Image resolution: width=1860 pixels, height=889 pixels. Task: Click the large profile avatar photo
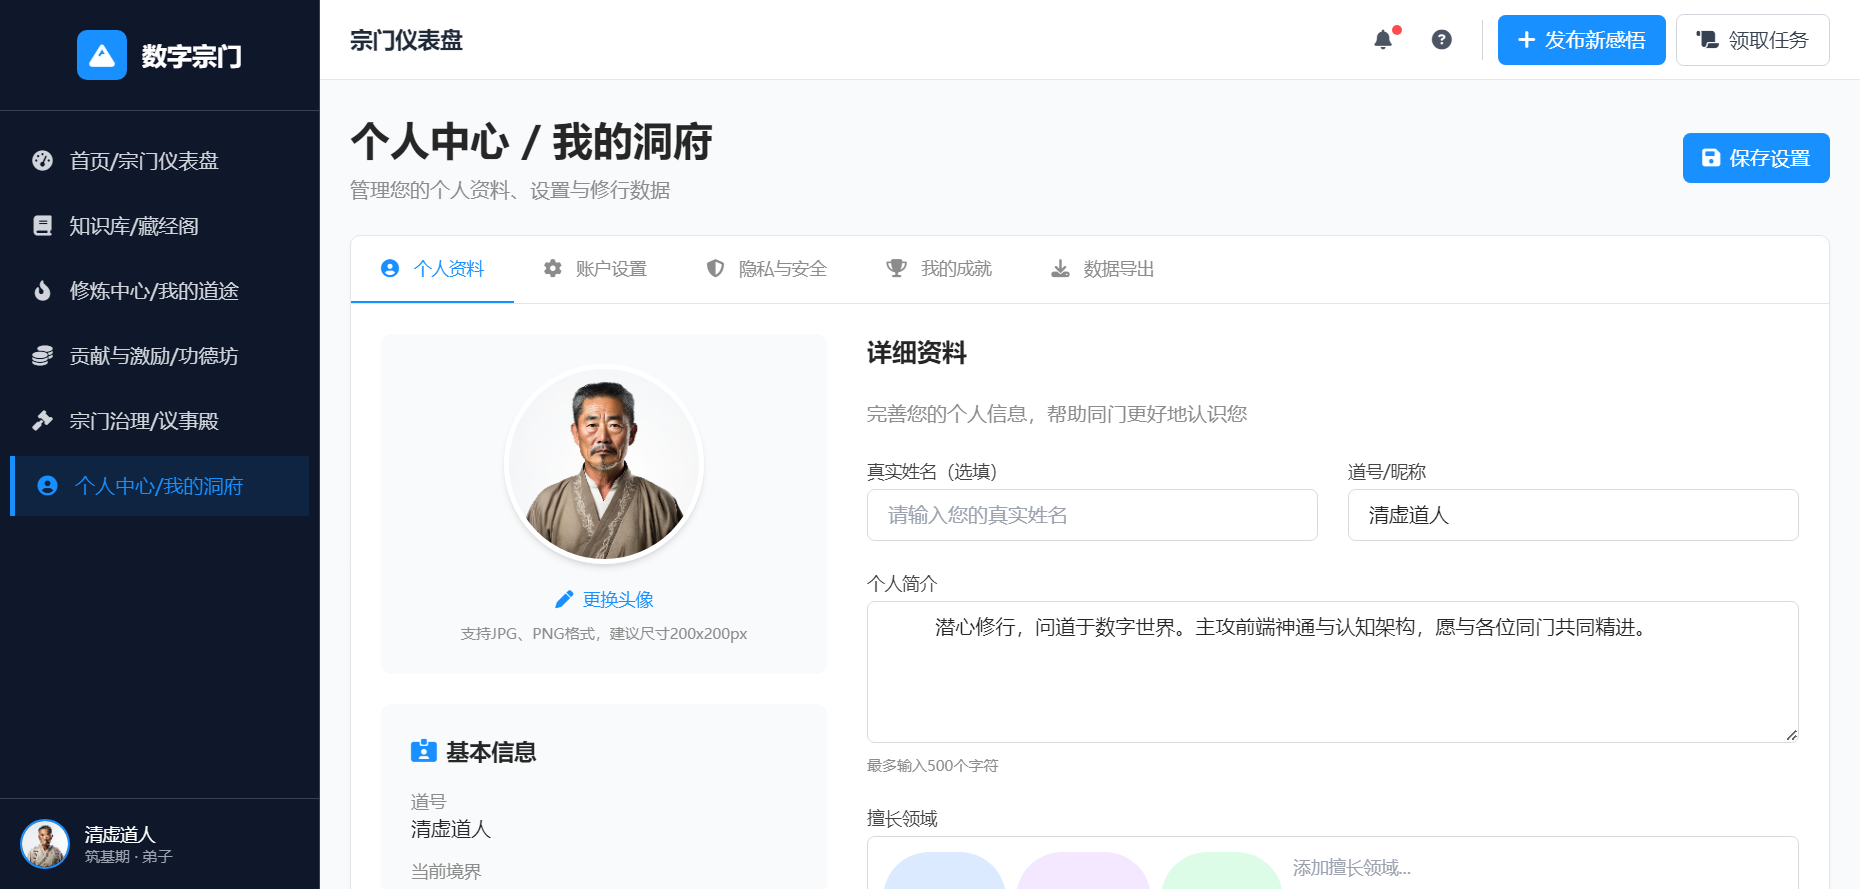[604, 464]
